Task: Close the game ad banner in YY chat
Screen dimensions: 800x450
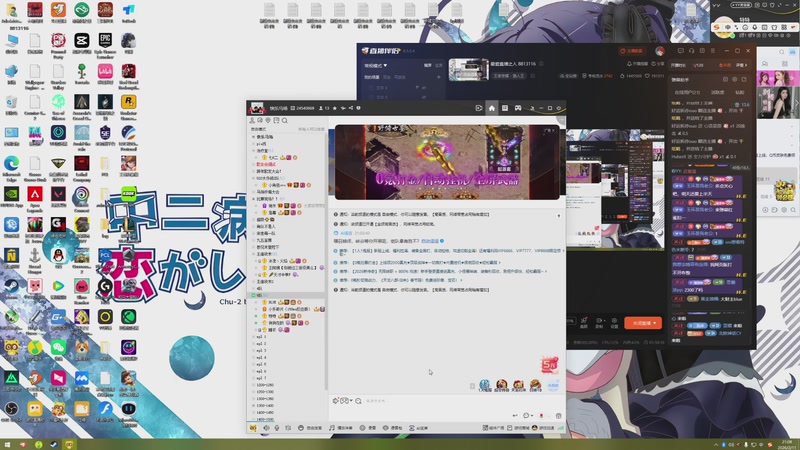Action: click(x=554, y=131)
